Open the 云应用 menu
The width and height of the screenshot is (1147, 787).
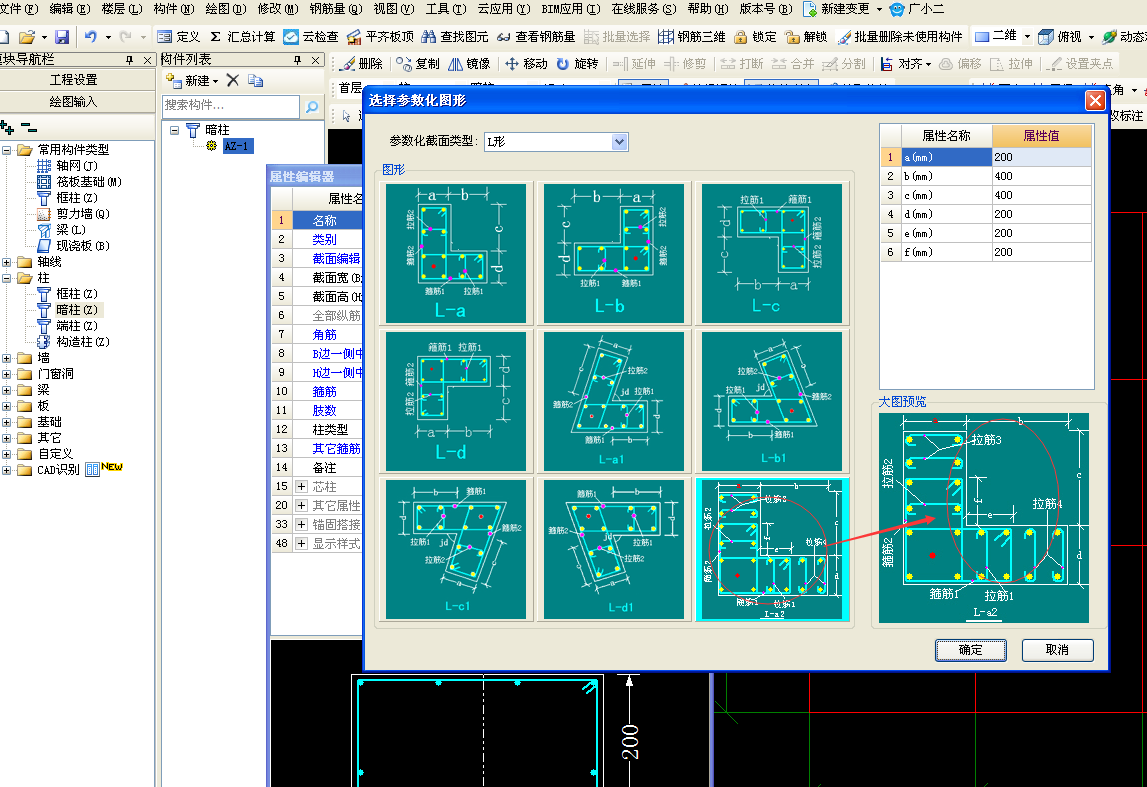click(503, 9)
